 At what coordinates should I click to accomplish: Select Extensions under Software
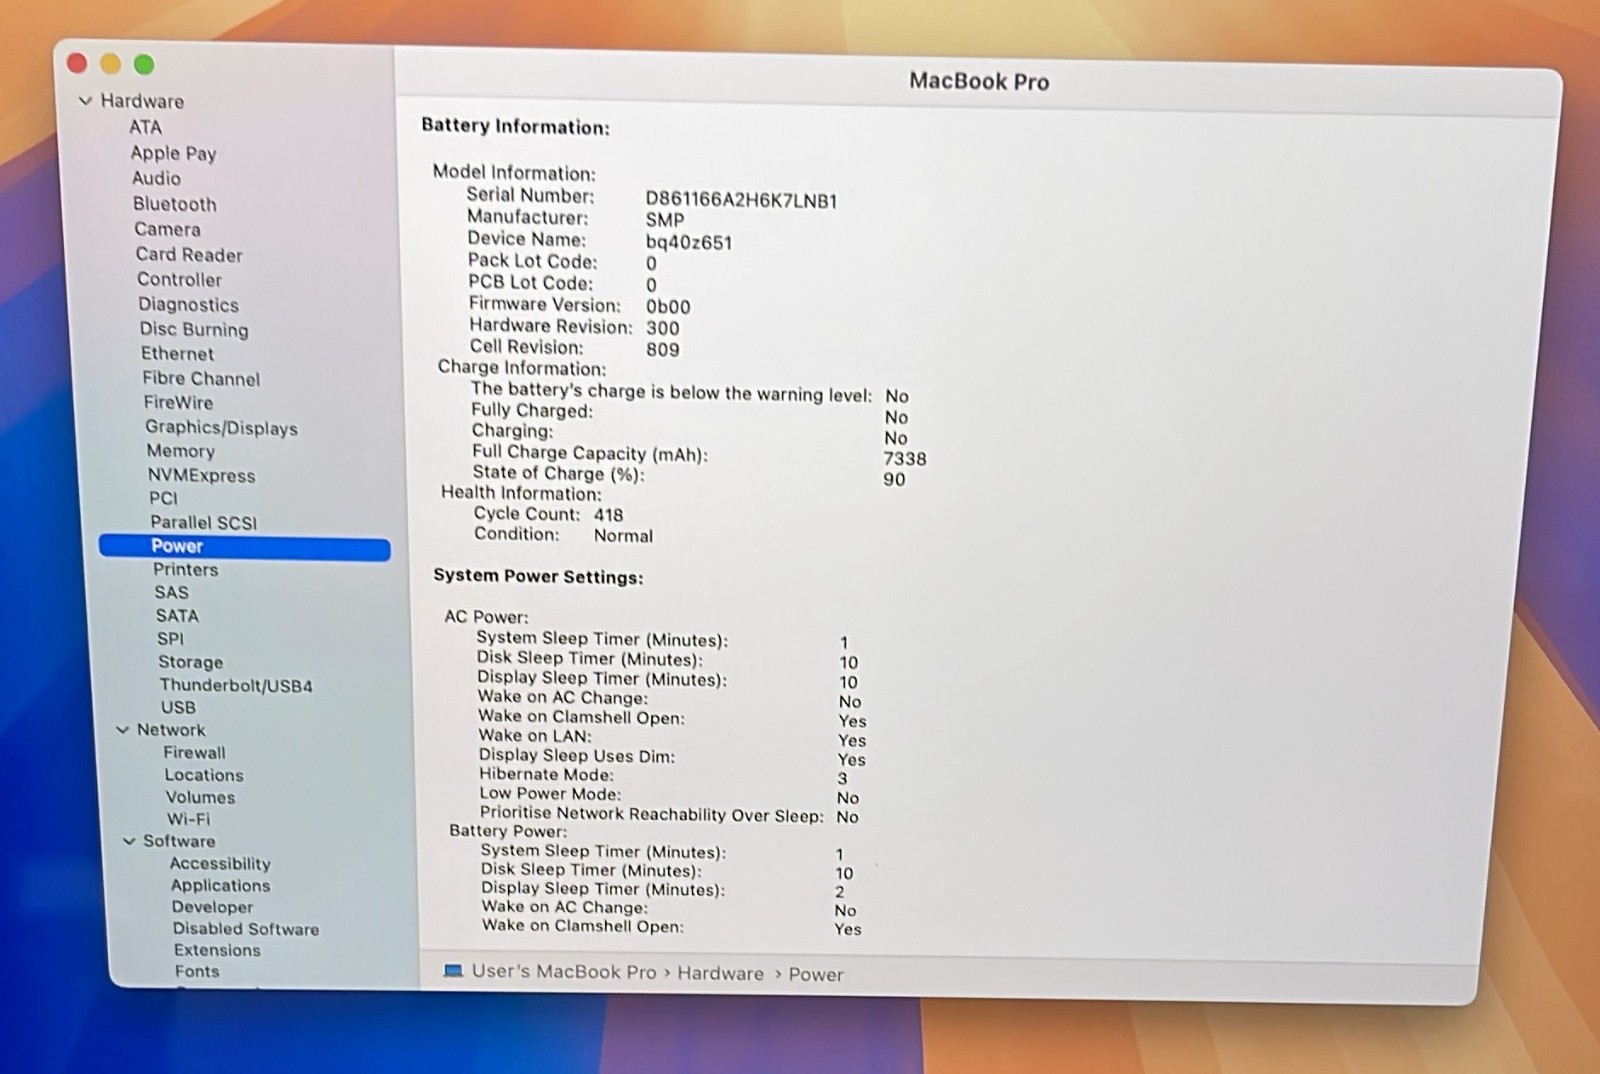[217, 951]
